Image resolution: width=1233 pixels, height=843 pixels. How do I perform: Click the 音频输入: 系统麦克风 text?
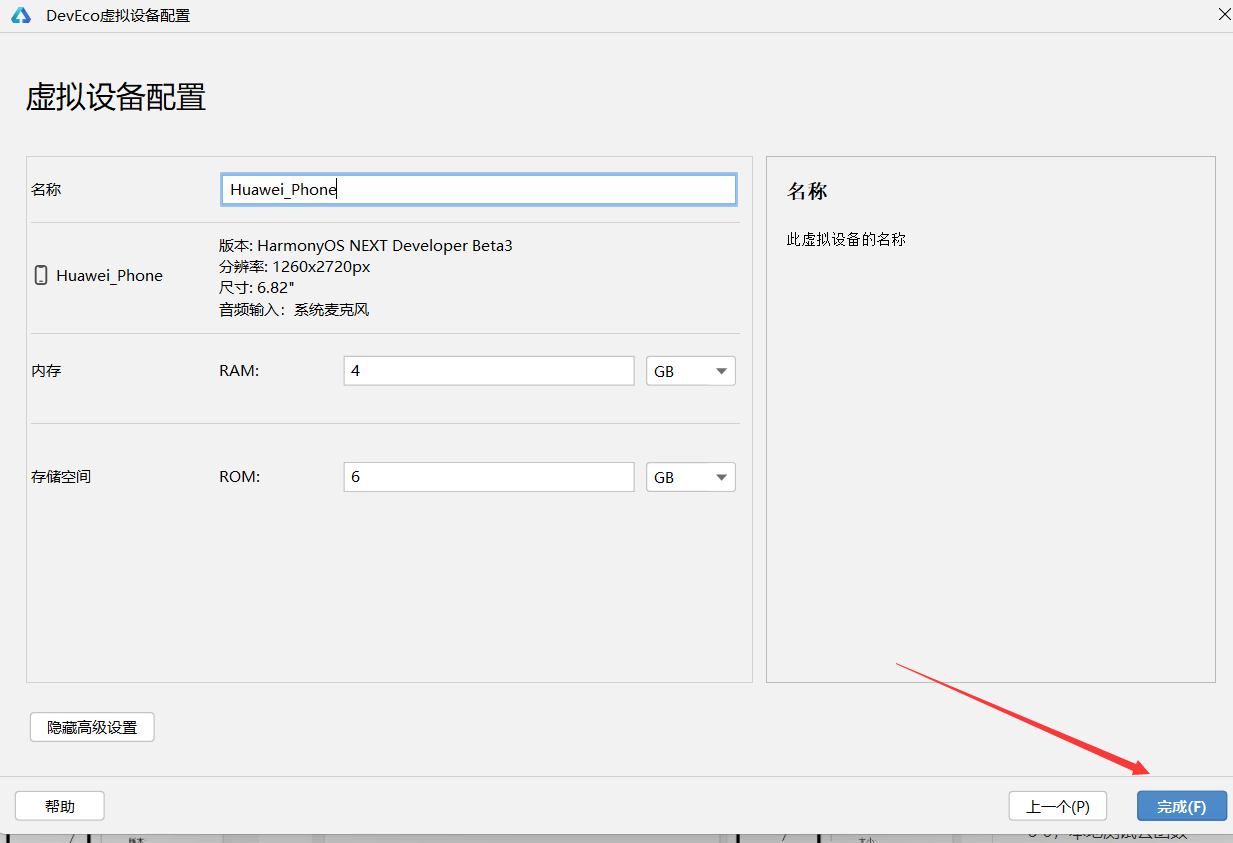[294, 310]
